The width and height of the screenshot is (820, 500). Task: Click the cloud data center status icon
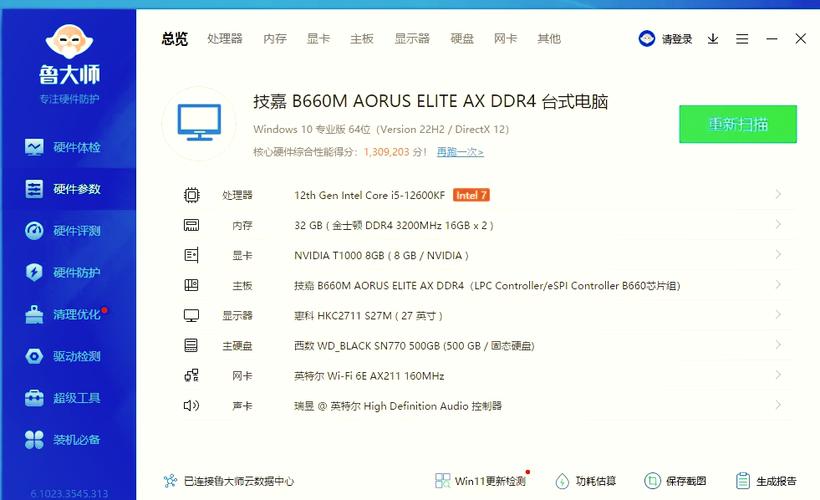[170, 481]
